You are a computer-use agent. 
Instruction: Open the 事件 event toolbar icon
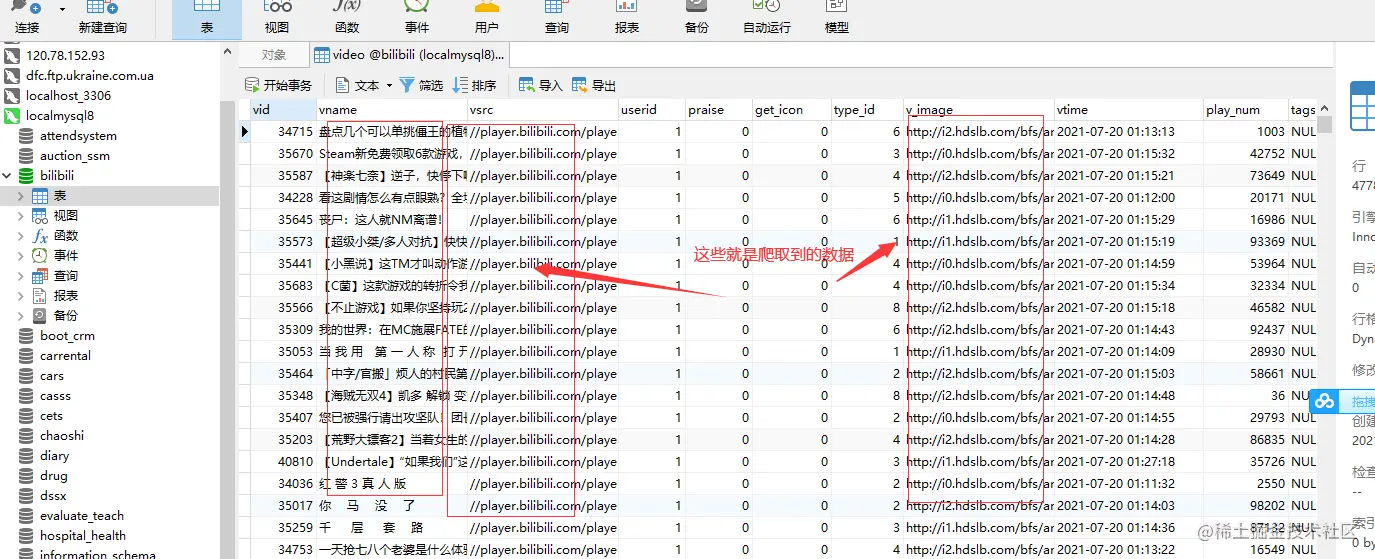(x=417, y=18)
